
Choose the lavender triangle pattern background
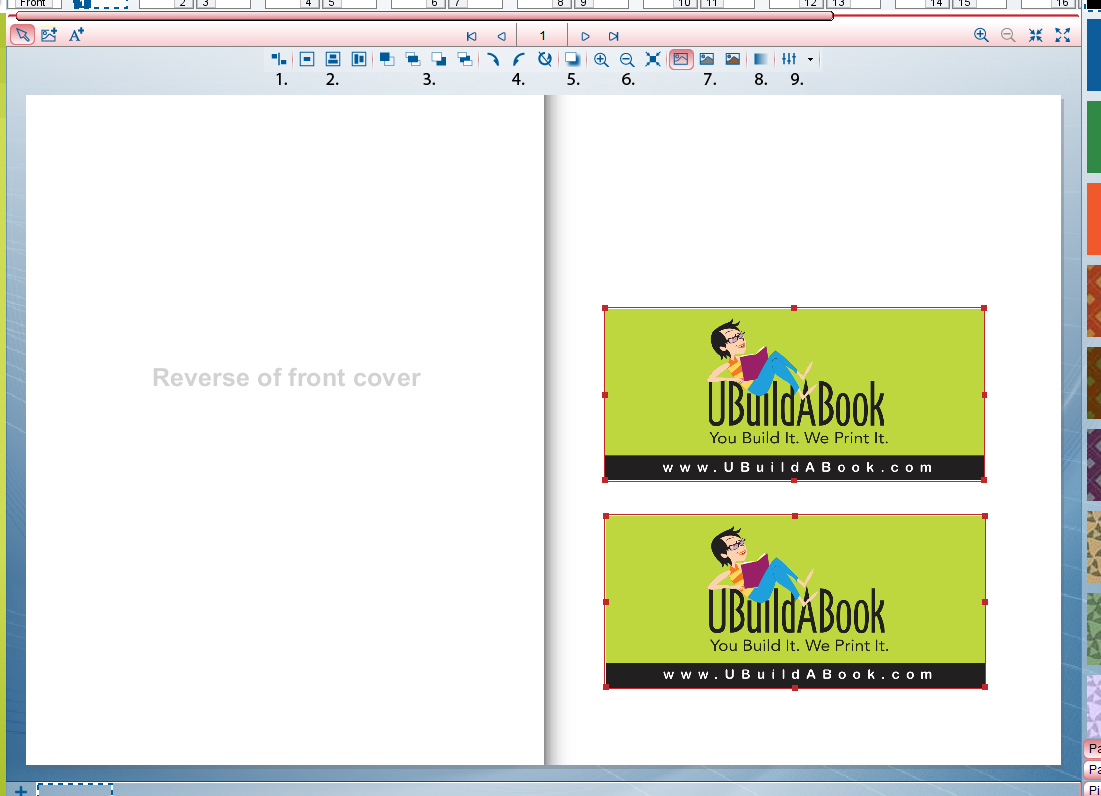pyautogui.click(x=1094, y=705)
